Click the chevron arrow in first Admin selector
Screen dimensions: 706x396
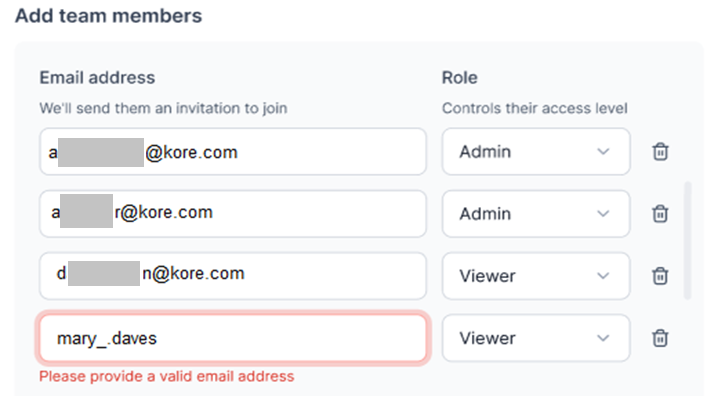tap(603, 152)
